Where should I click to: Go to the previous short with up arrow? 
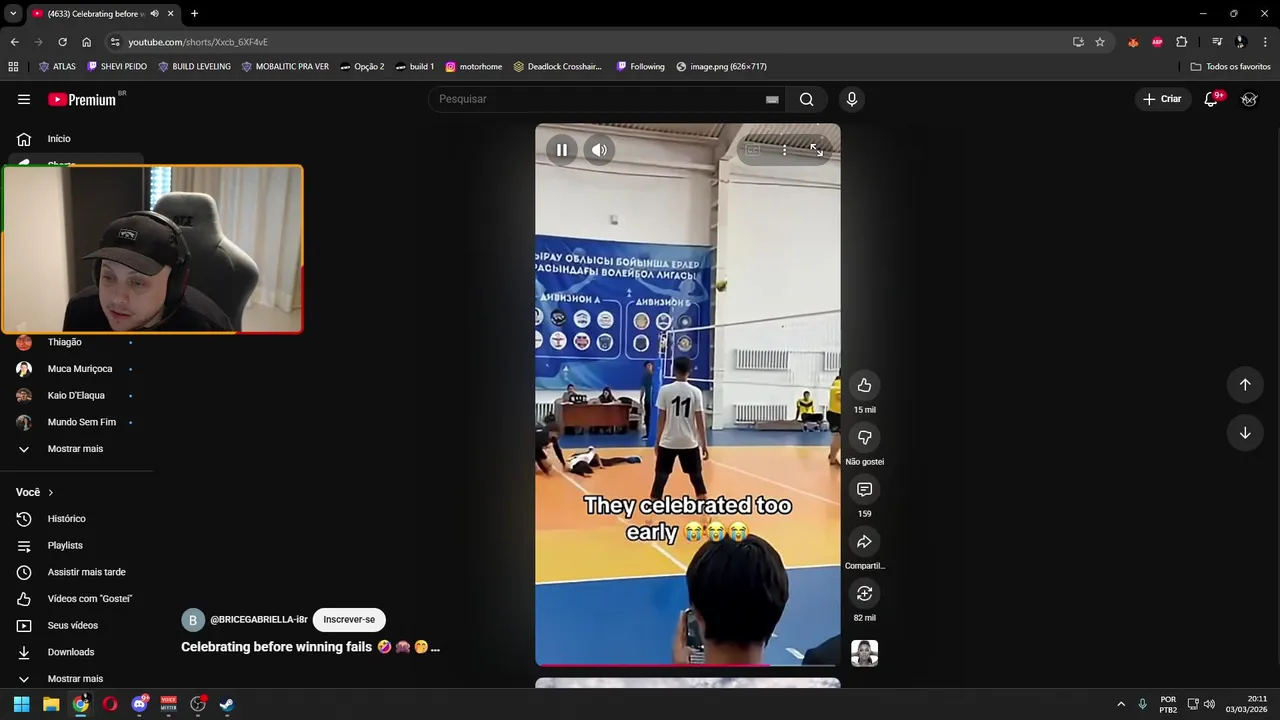pyautogui.click(x=1245, y=384)
